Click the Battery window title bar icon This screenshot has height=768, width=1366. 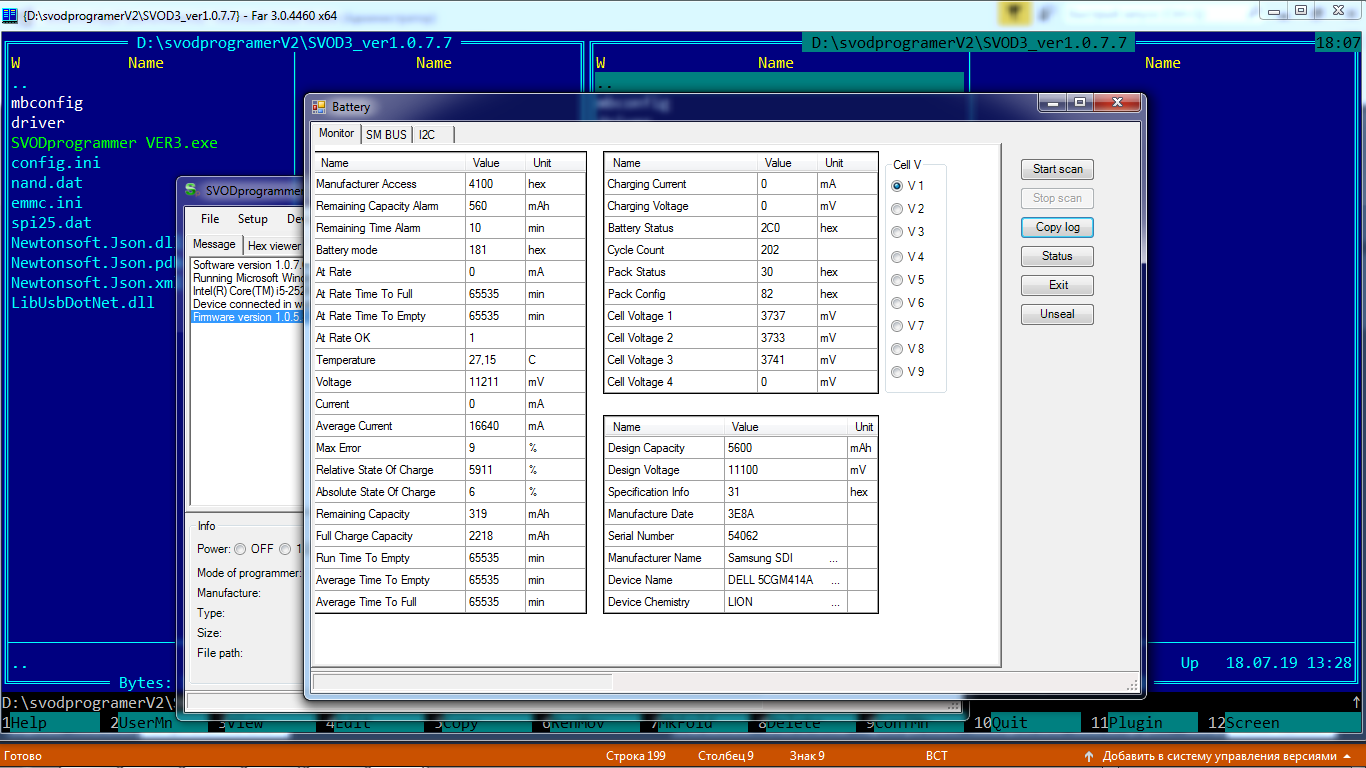click(x=319, y=107)
